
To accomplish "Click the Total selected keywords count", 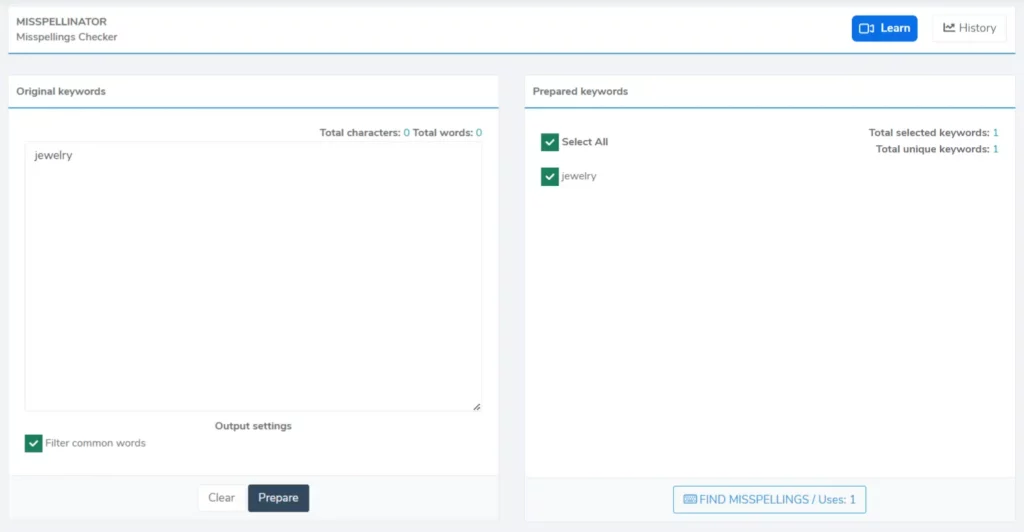I will click(x=995, y=132).
